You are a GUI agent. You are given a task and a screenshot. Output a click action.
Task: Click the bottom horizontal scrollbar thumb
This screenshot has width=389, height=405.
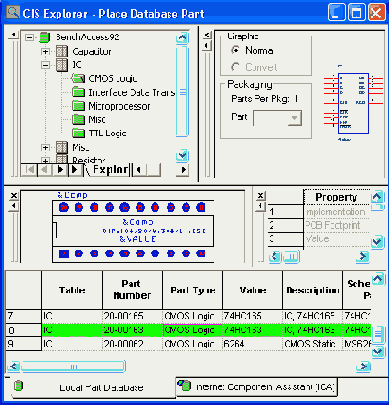(x=73, y=367)
